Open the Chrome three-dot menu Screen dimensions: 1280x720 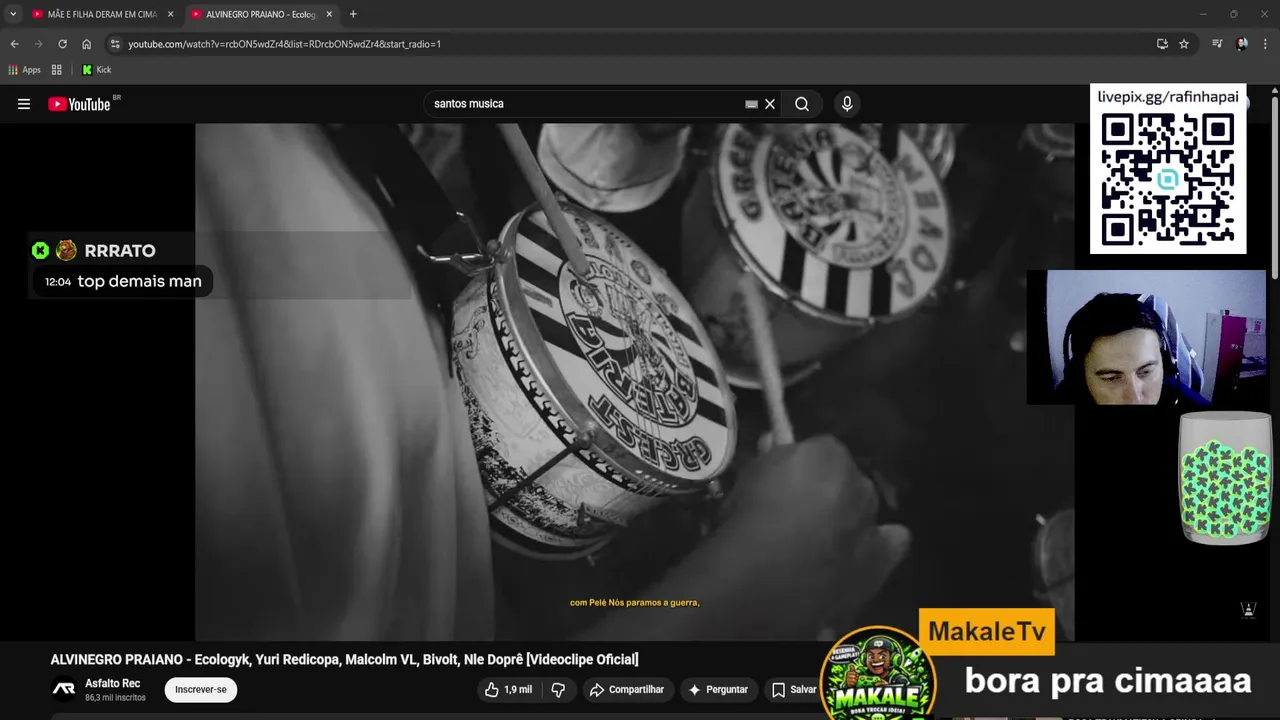(x=1266, y=44)
